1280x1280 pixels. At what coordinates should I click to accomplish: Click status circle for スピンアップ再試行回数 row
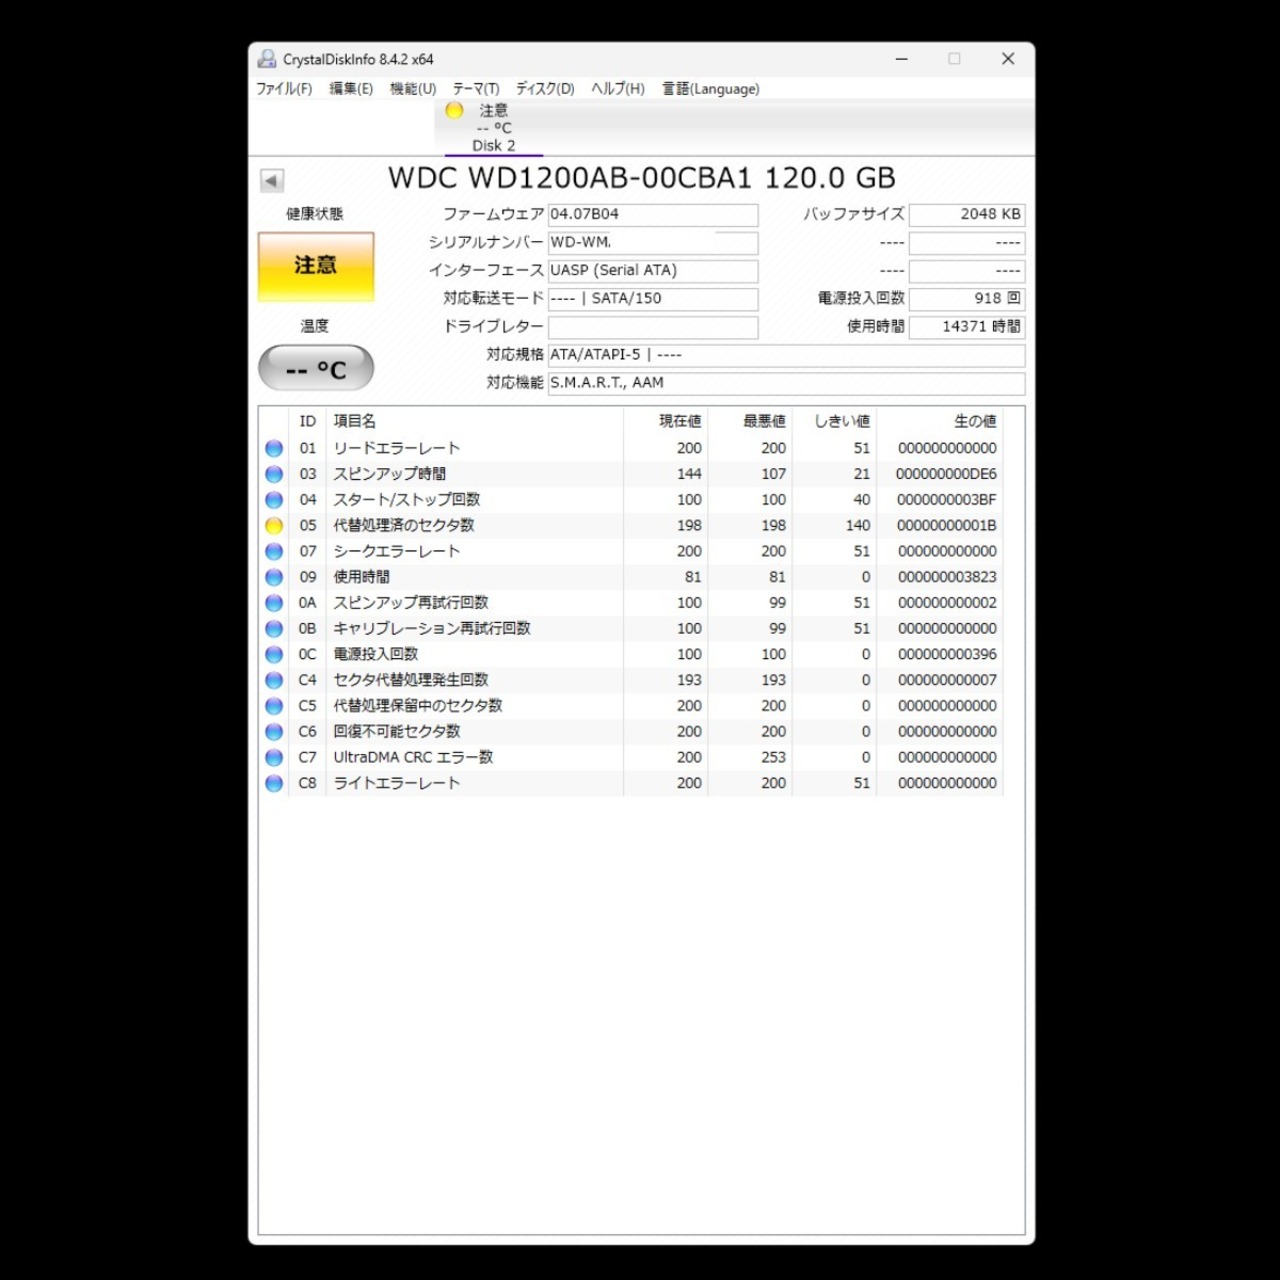[274, 603]
